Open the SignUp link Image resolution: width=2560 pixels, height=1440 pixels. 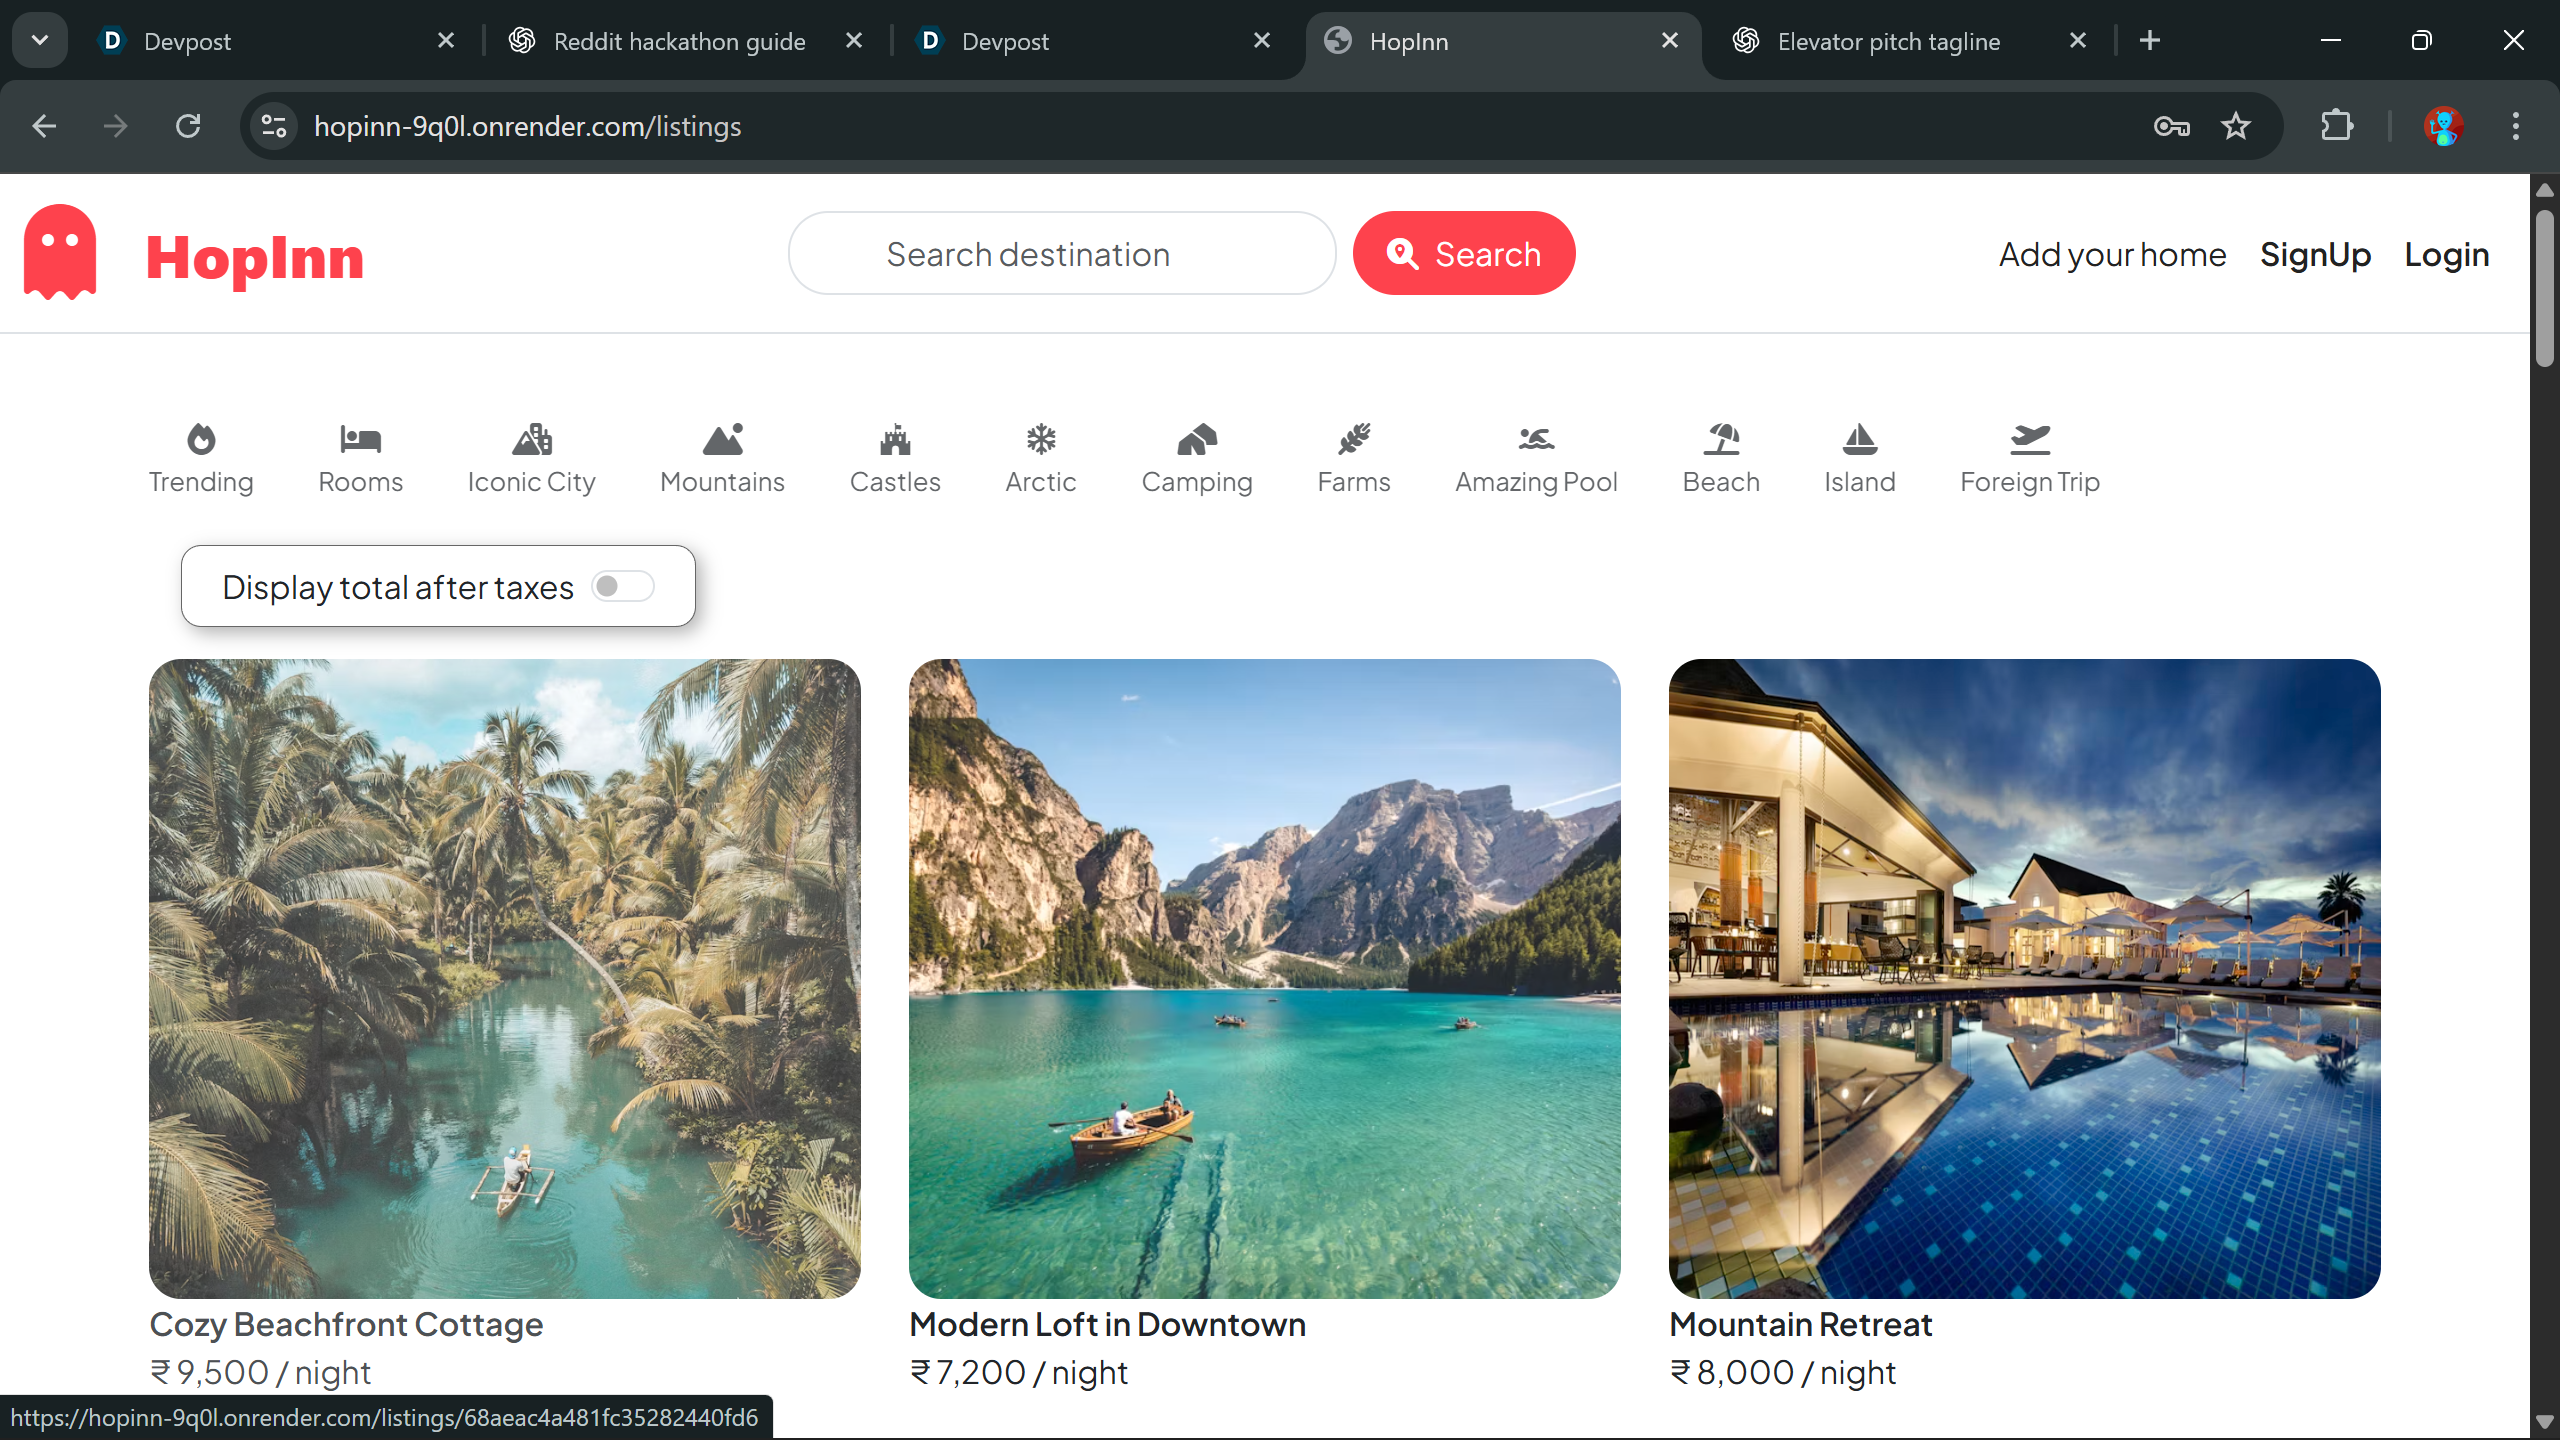[2315, 255]
